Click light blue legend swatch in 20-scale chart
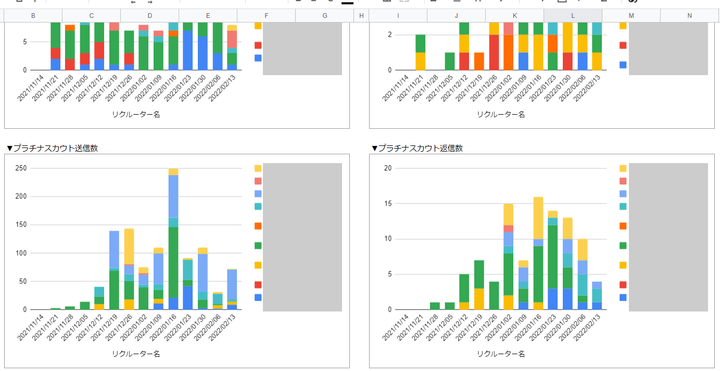This screenshot has height=371, width=720. click(x=623, y=194)
